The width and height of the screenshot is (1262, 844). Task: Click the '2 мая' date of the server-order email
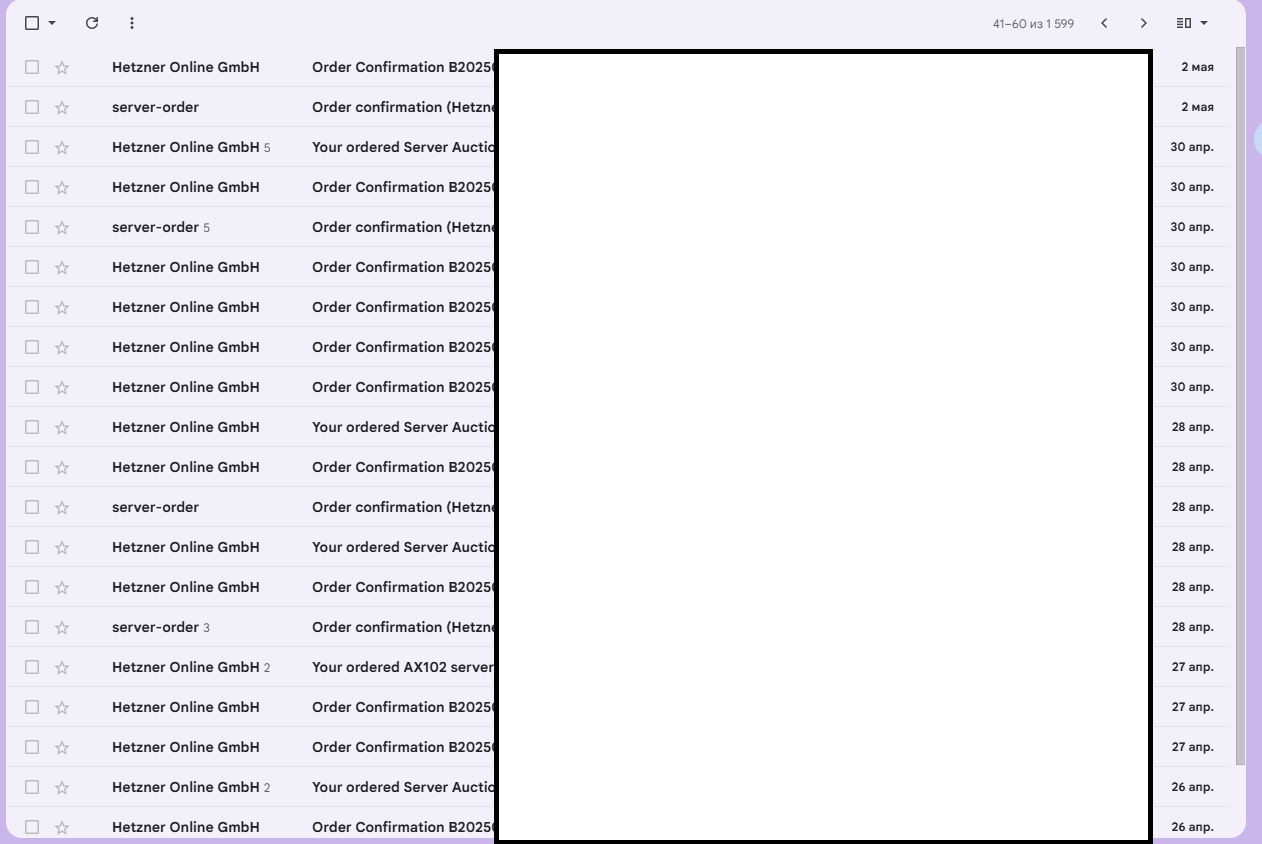(x=1197, y=107)
